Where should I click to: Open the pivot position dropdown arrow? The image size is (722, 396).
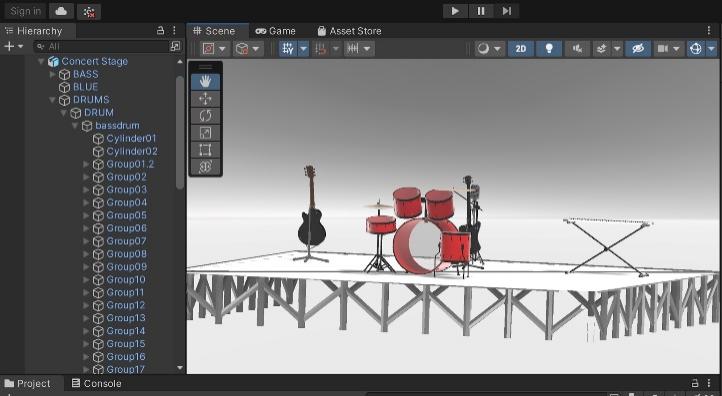point(222,48)
